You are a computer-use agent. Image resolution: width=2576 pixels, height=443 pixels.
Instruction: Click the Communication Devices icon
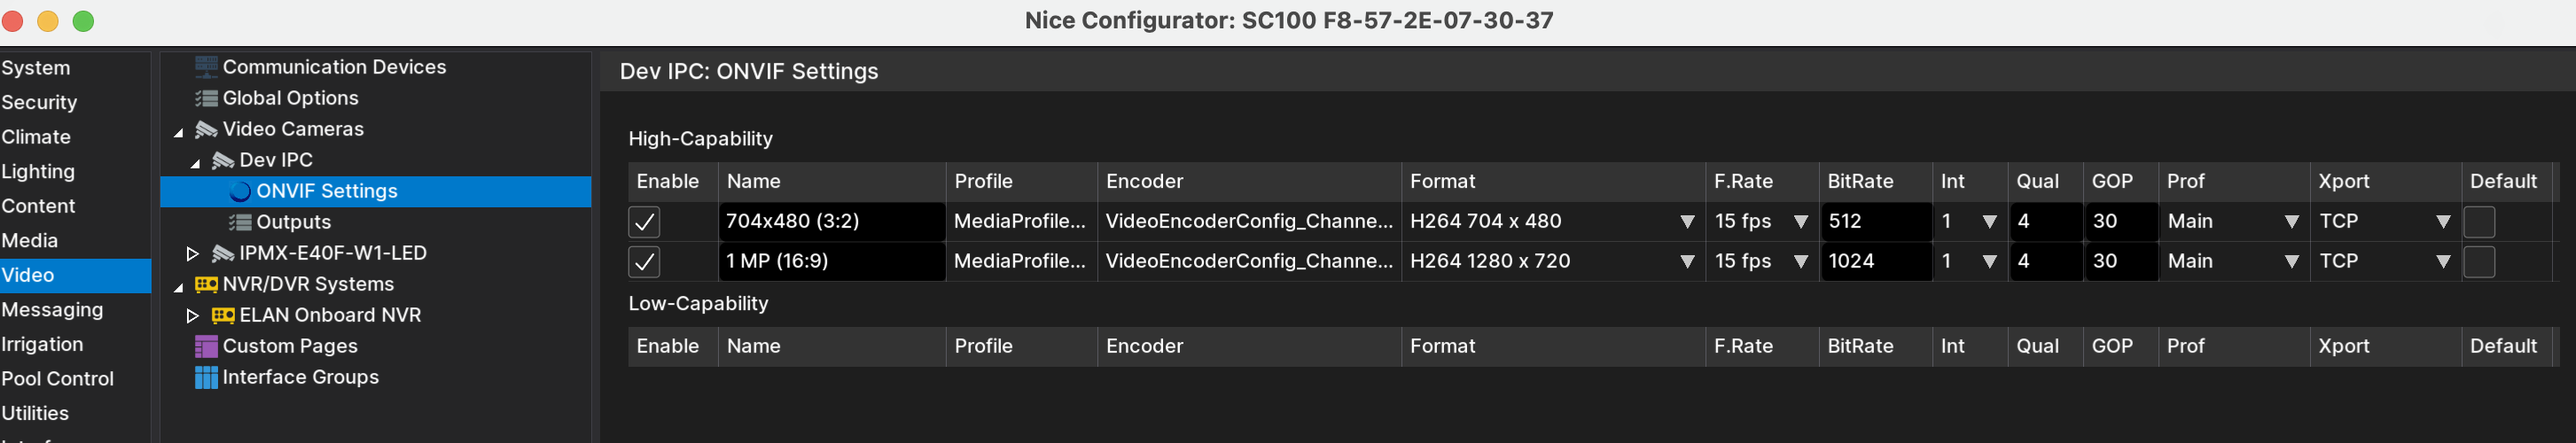pyautogui.click(x=206, y=67)
